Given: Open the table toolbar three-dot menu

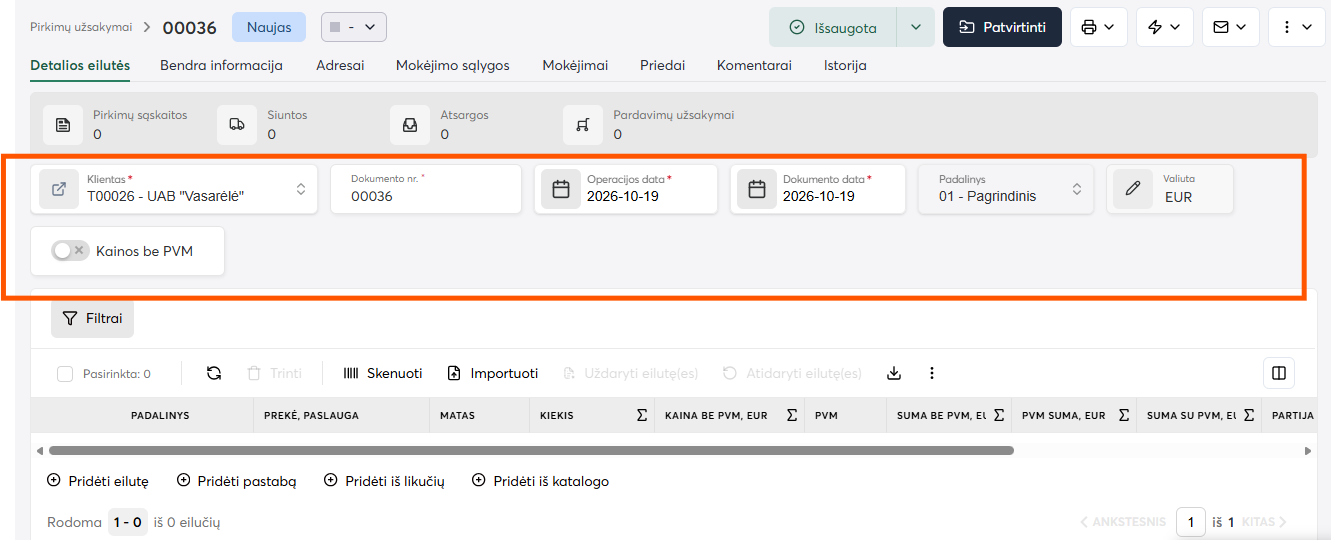Looking at the screenshot, I should coord(932,373).
